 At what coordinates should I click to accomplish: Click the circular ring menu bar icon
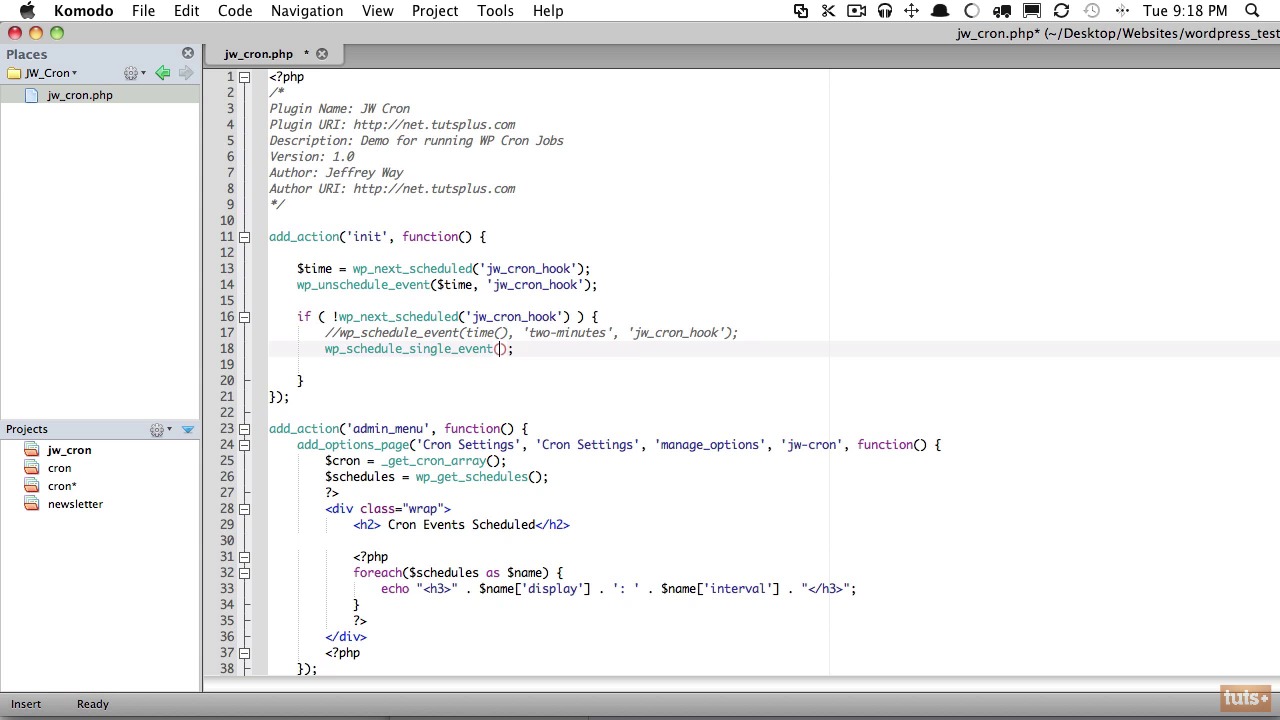971,11
